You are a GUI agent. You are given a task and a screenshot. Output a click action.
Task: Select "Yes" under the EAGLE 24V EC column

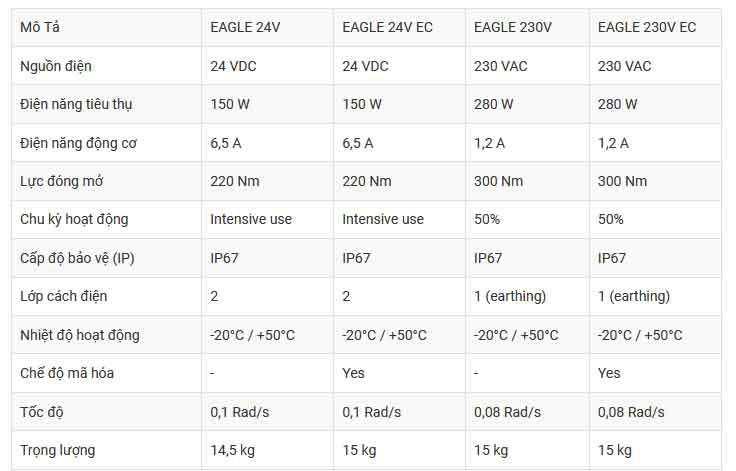[x=354, y=373]
